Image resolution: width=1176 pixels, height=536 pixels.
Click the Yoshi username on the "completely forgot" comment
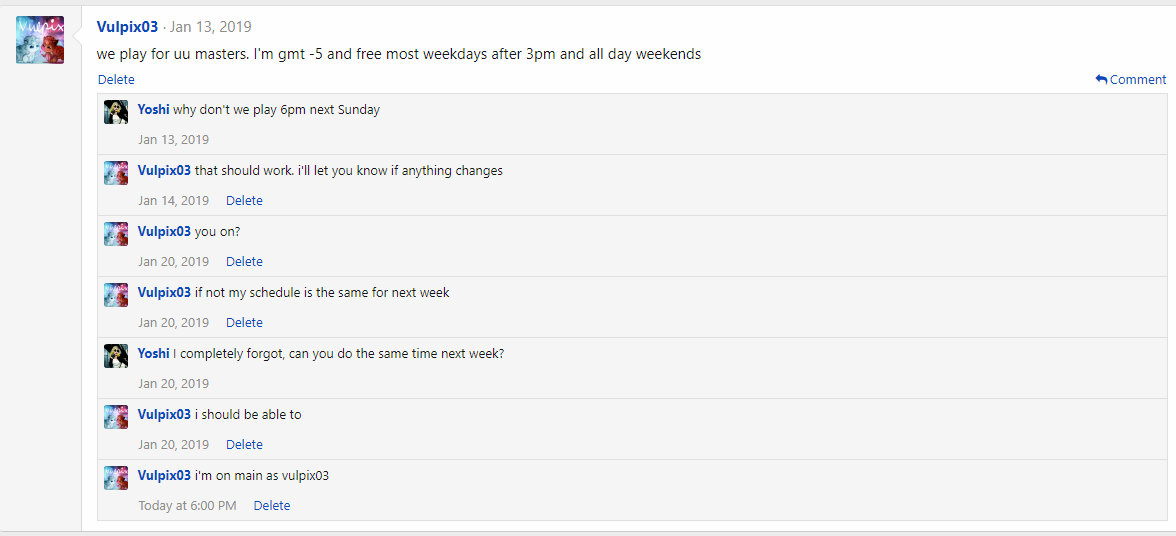(153, 354)
